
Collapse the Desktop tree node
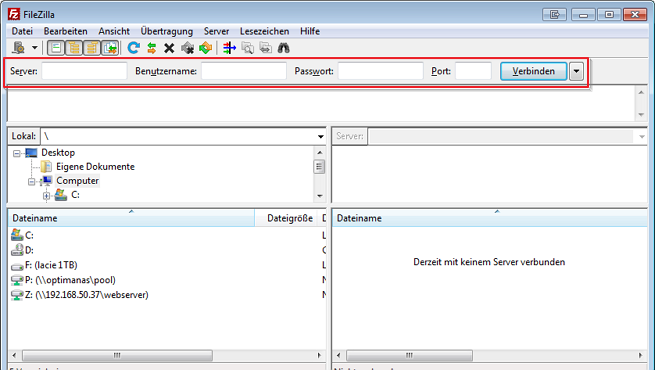click(x=16, y=153)
